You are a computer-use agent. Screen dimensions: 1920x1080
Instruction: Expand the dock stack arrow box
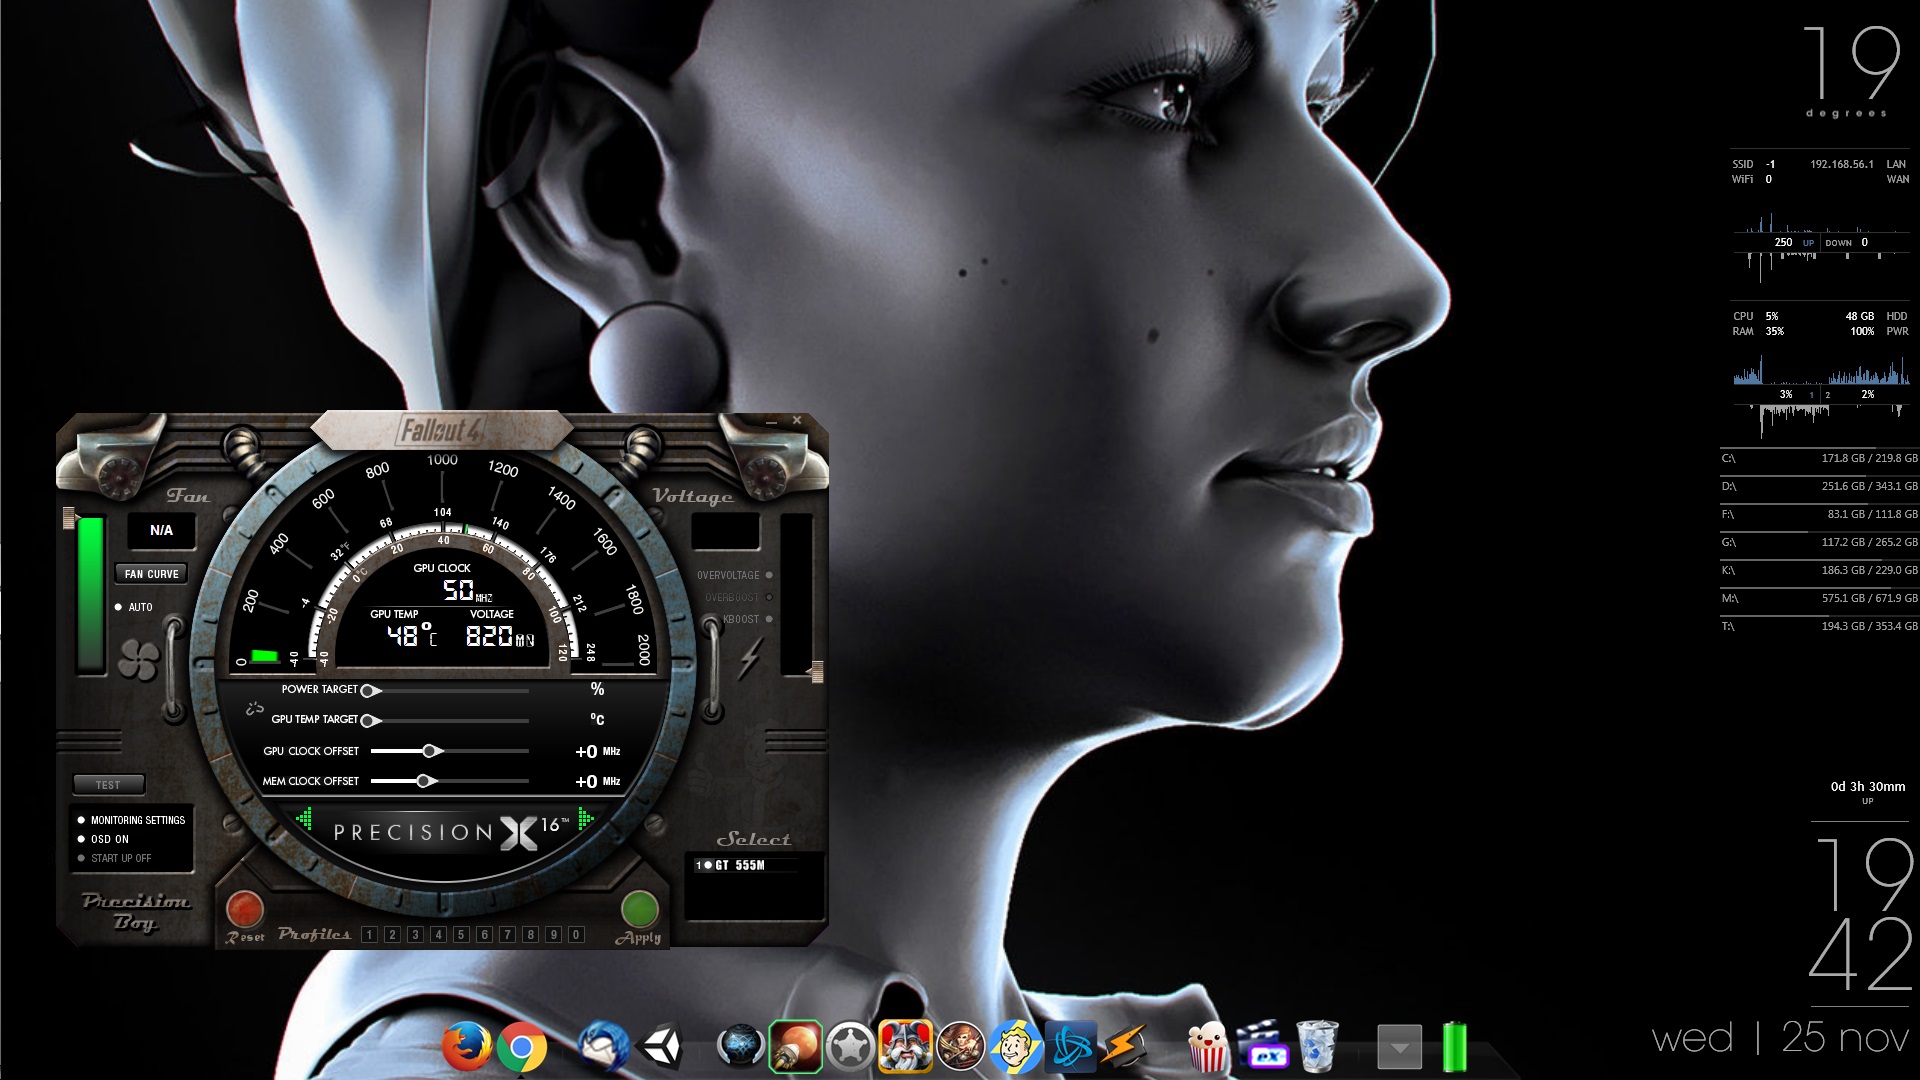[x=1399, y=1047]
